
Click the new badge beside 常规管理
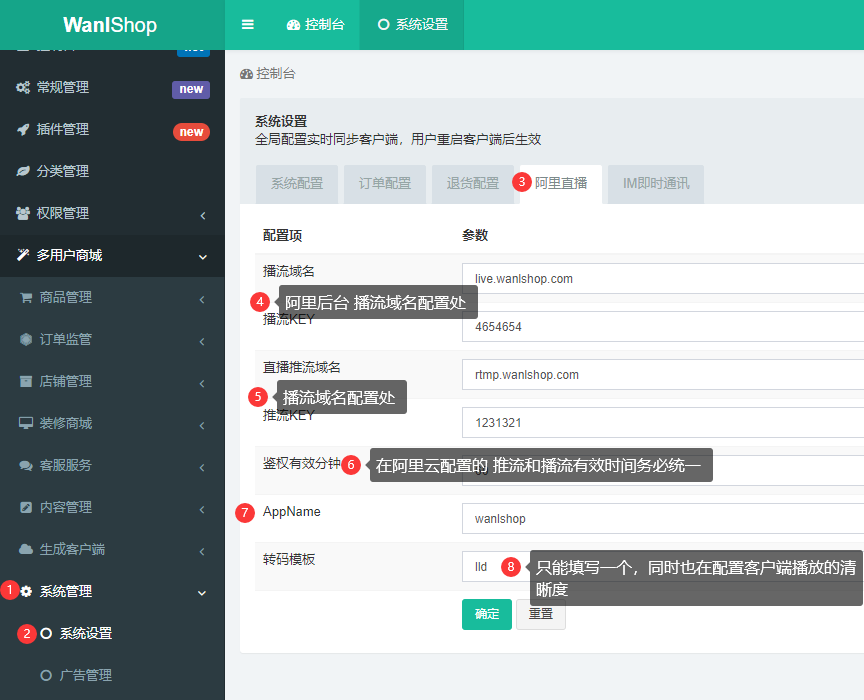point(191,89)
